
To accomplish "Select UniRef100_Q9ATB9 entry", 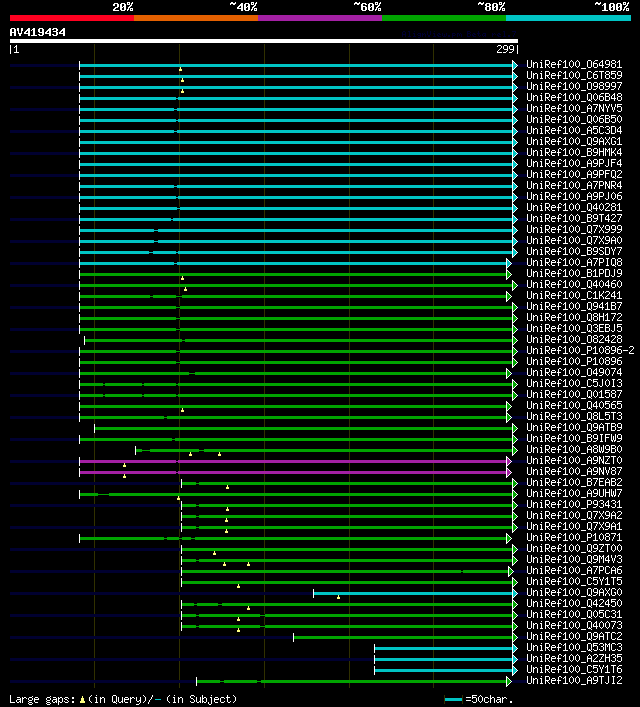I will click(574, 427).
